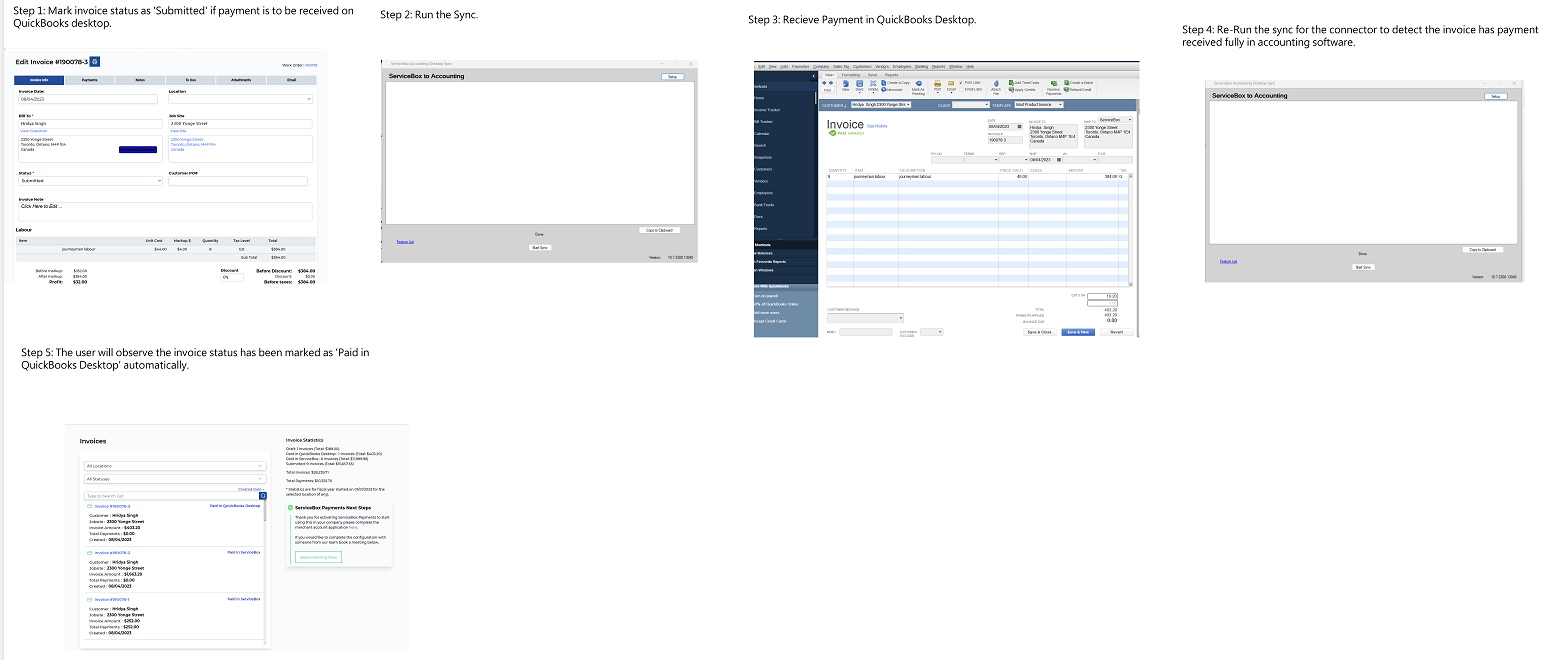1542x660 pixels.
Task: Click the Type to Search List field
Action: 172,496
